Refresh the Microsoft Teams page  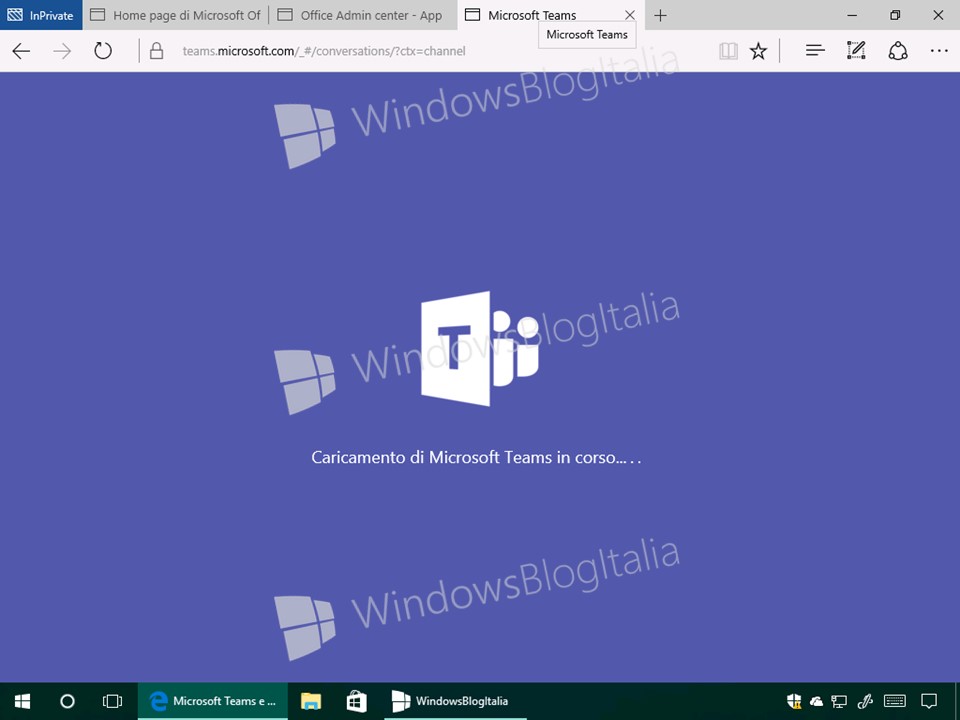tap(103, 51)
